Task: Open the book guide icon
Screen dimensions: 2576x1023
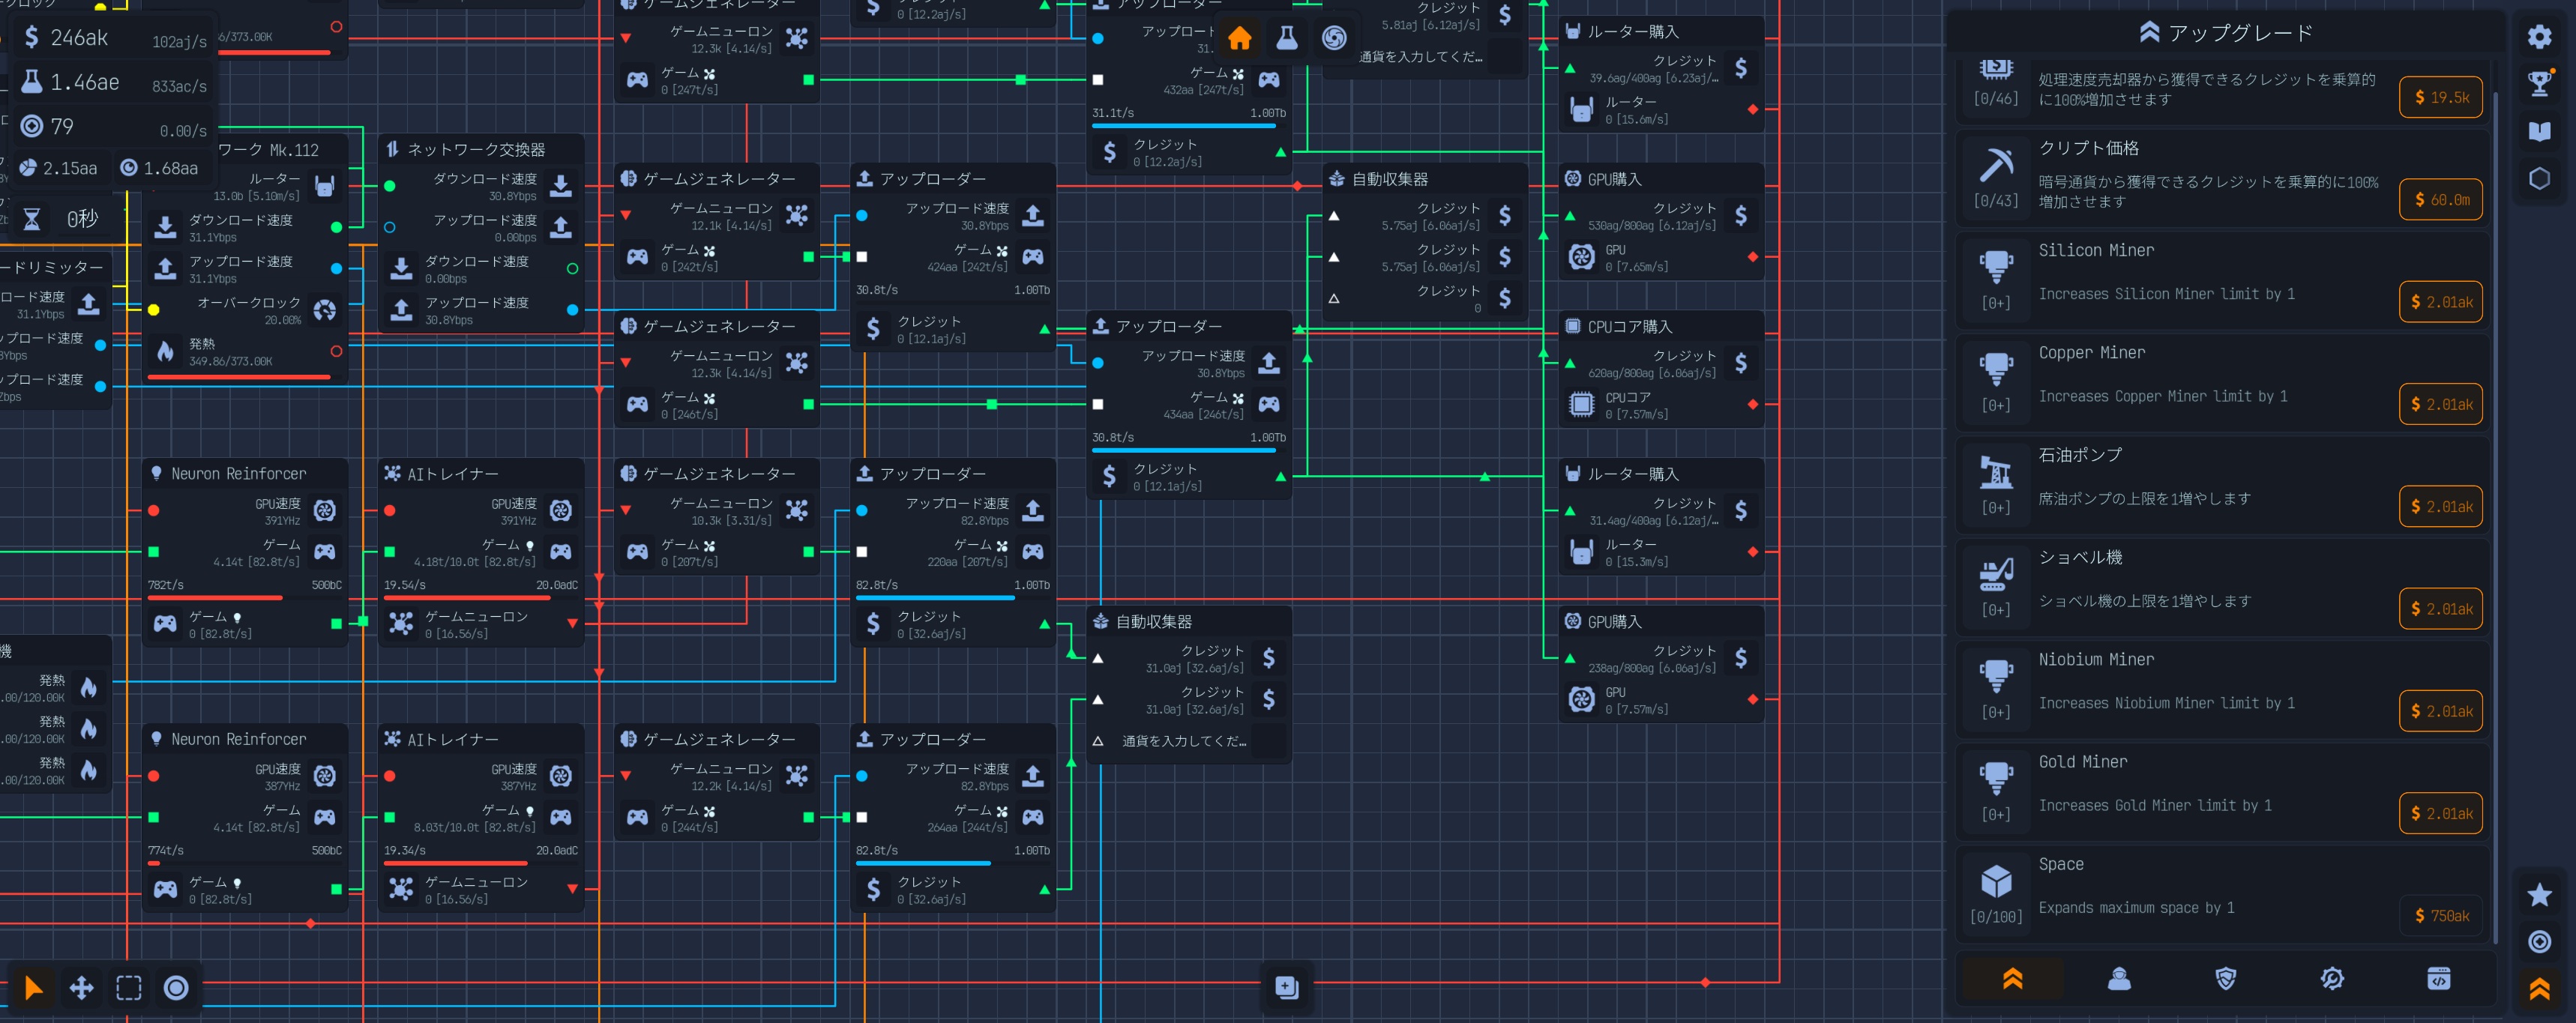Action: (x=2539, y=131)
